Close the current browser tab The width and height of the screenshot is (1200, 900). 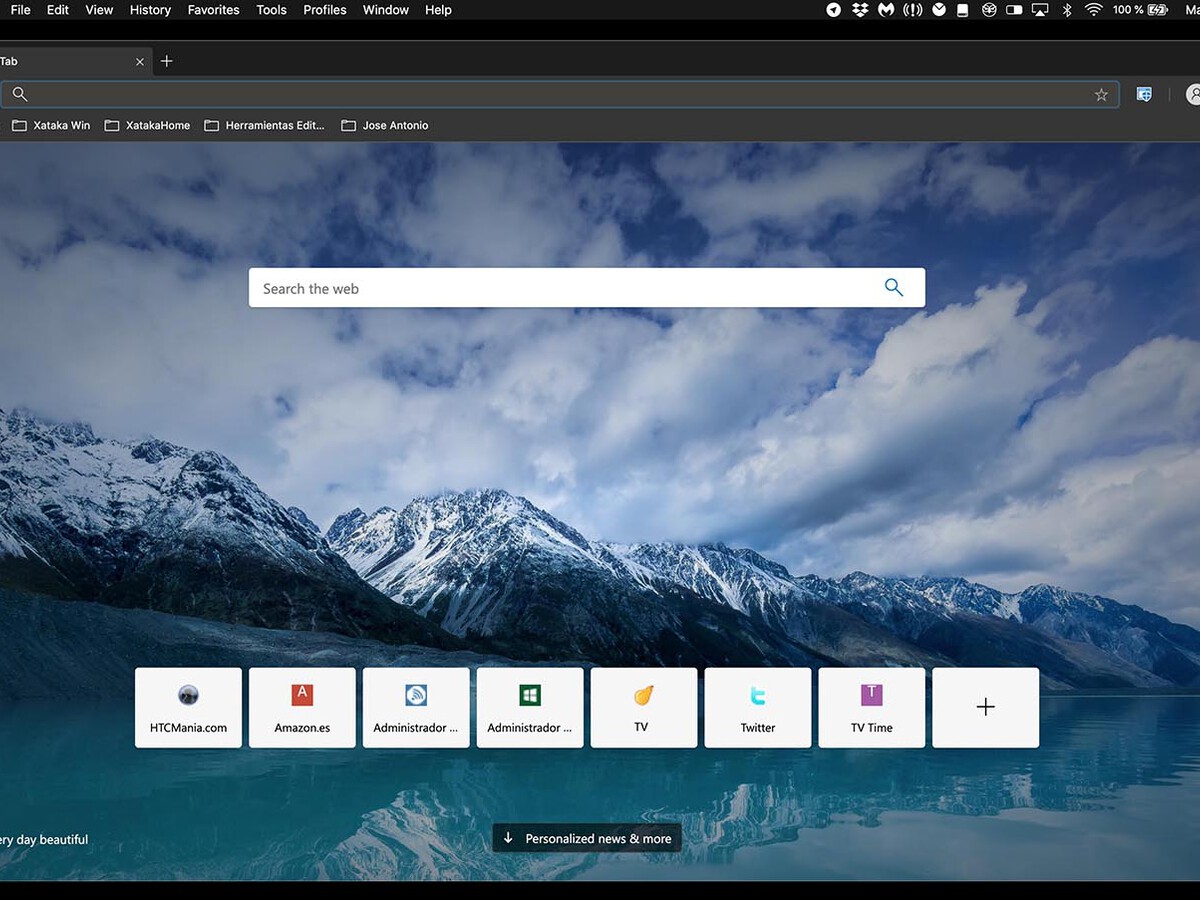pos(140,62)
